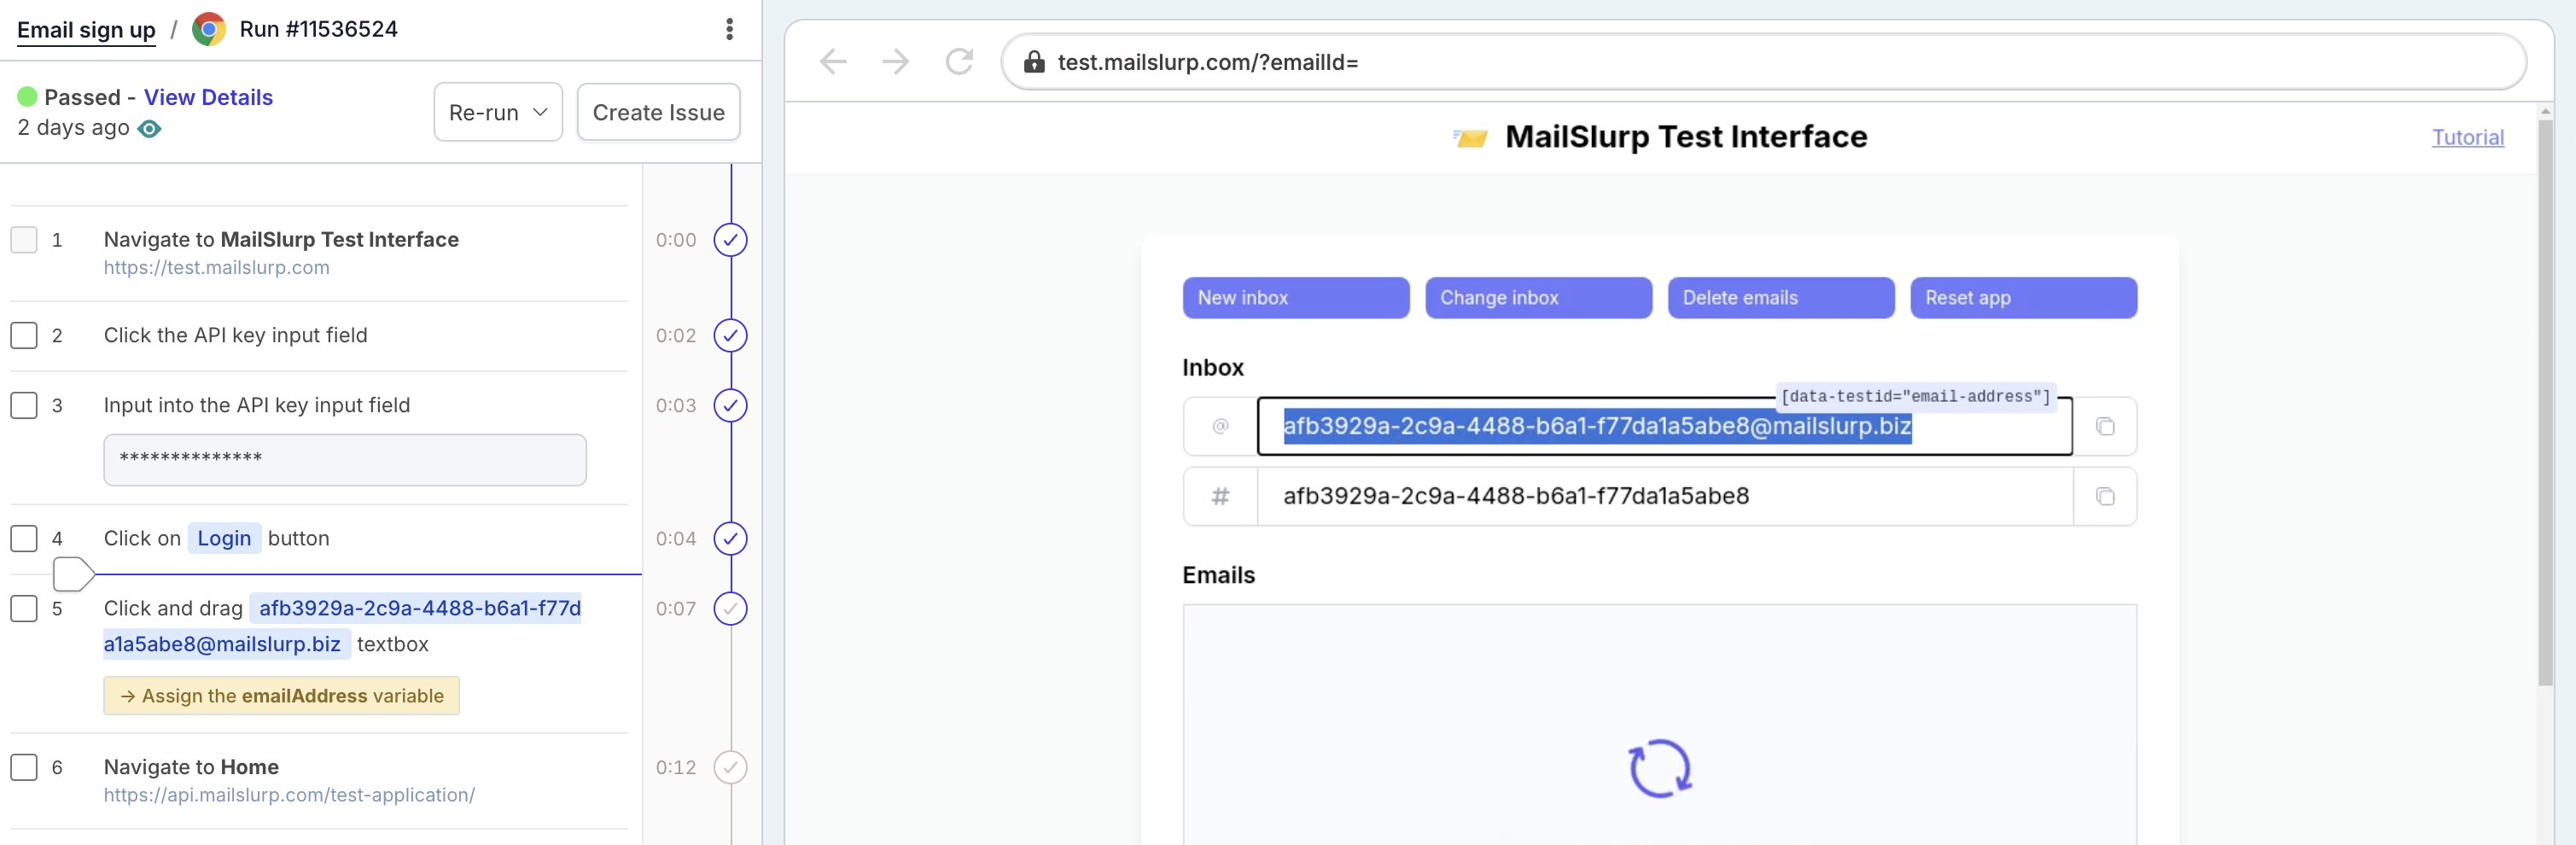Viewport: 2576px width, 845px height.
Task: Click the highlighted email address textbox
Action: [1664, 426]
